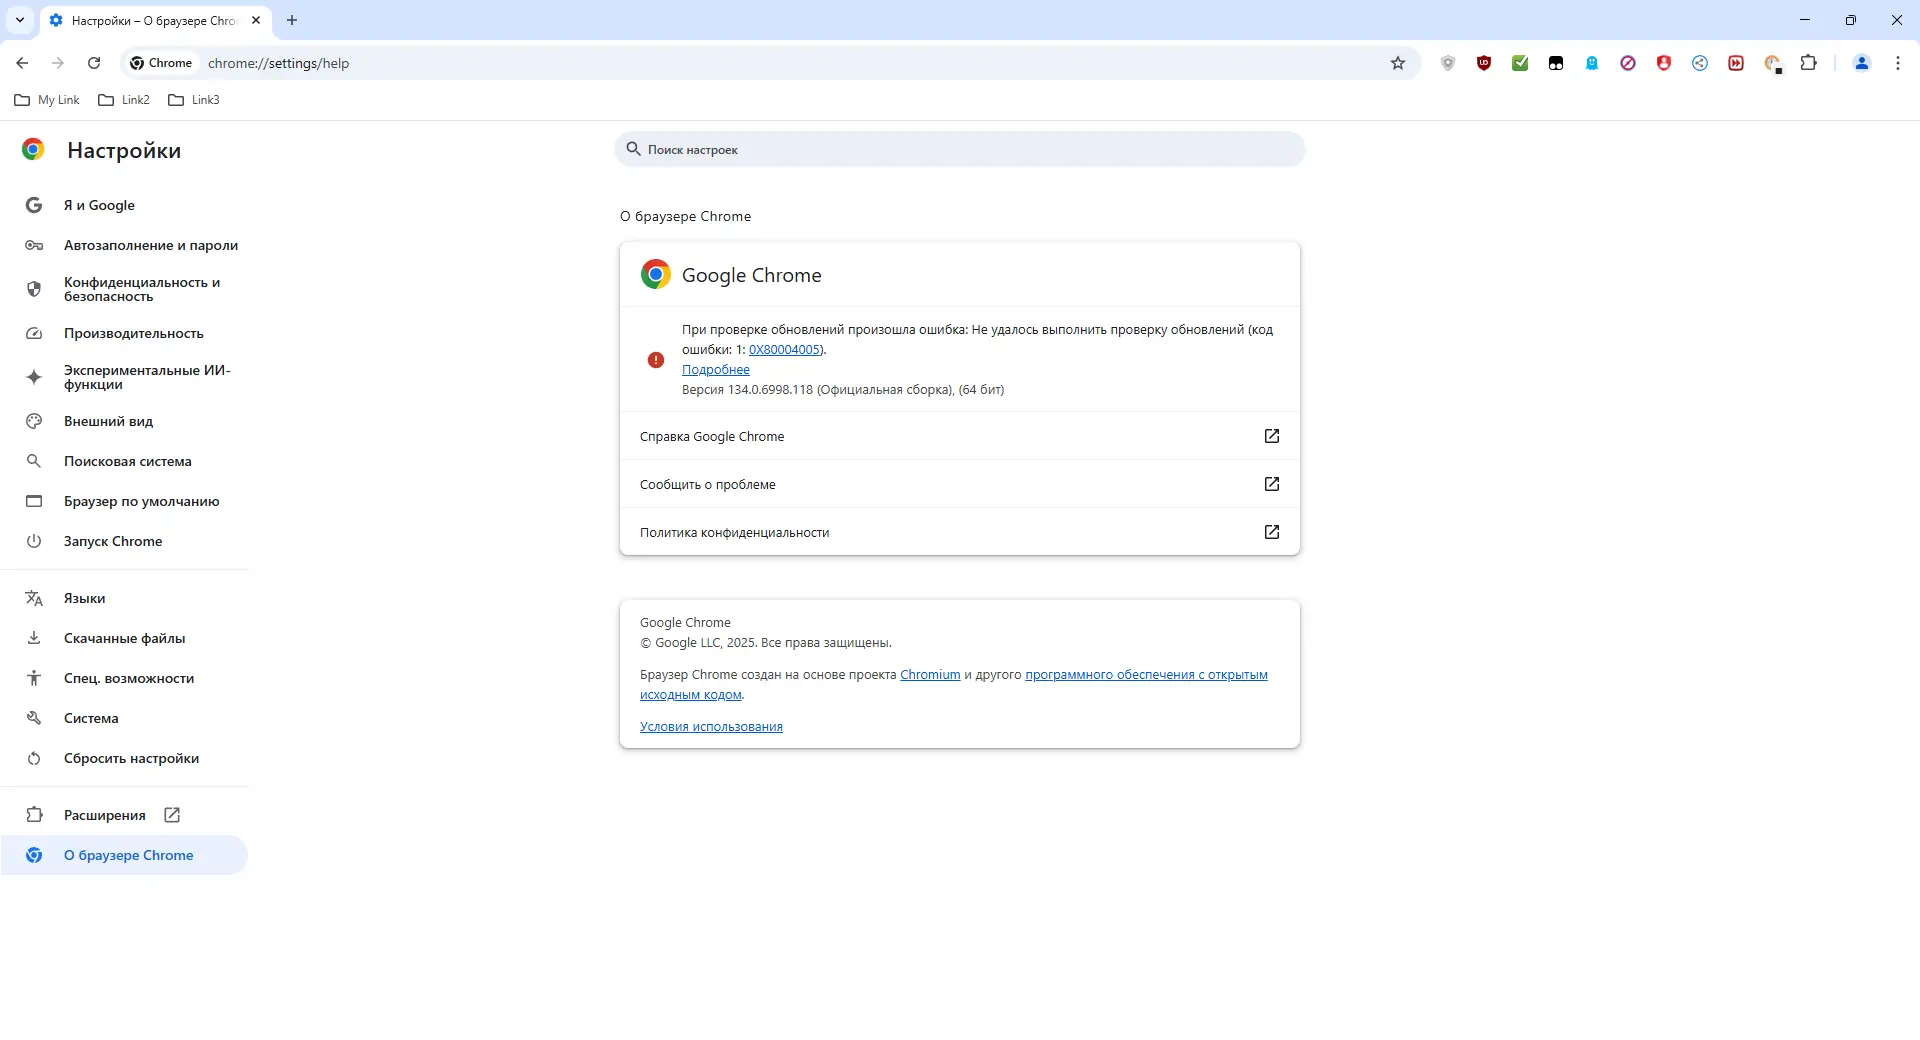Screen dimensions: 1920x1040
Task: Open the red shield person extension
Action: click(1664, 63)
